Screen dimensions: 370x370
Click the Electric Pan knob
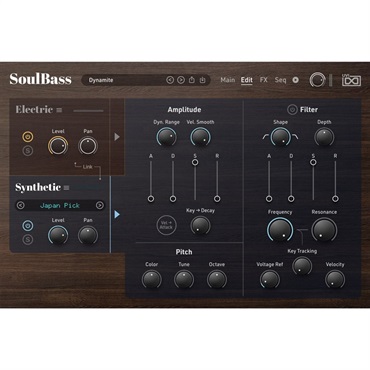(88, 146)
